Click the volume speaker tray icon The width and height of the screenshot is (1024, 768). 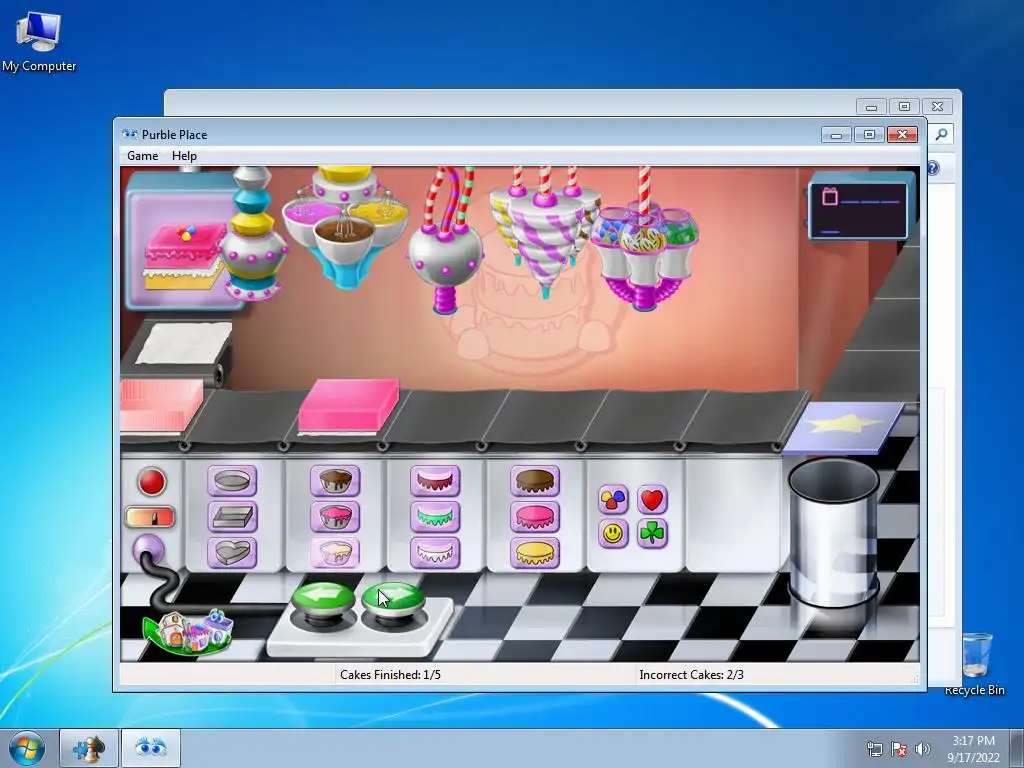(923, 749)
